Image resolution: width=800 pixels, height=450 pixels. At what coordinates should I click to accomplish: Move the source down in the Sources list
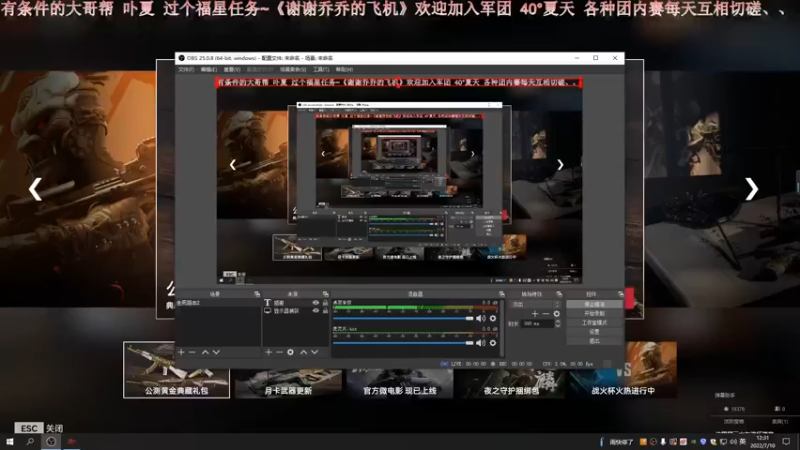tap(315, 352)
